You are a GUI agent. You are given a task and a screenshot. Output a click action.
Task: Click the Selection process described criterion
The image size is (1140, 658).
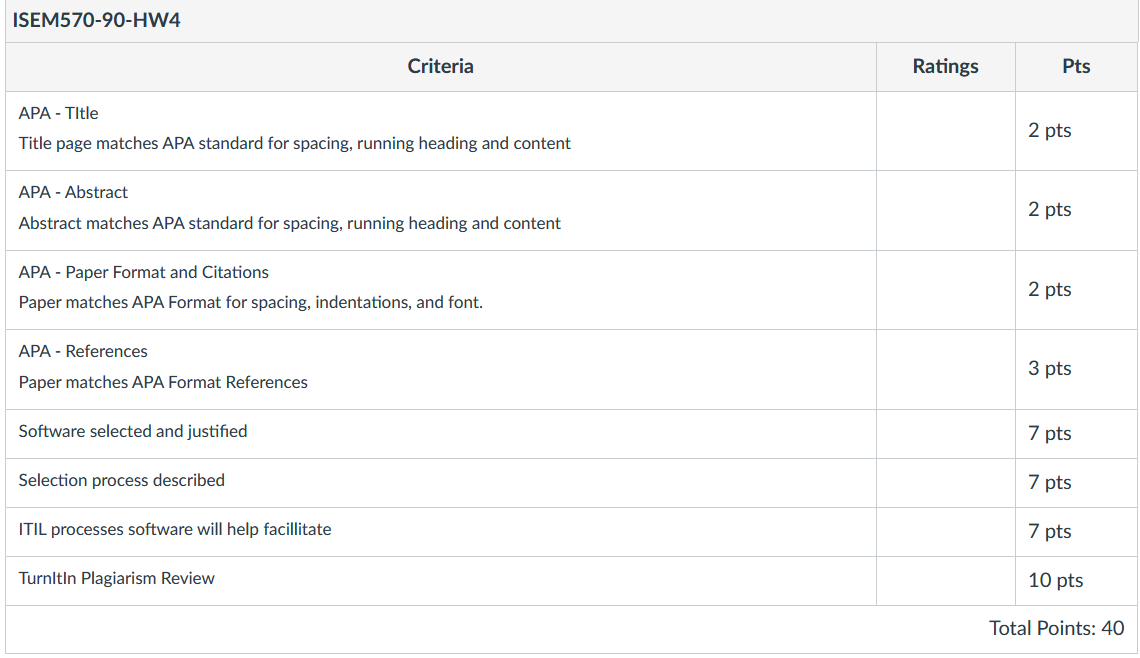121,481
